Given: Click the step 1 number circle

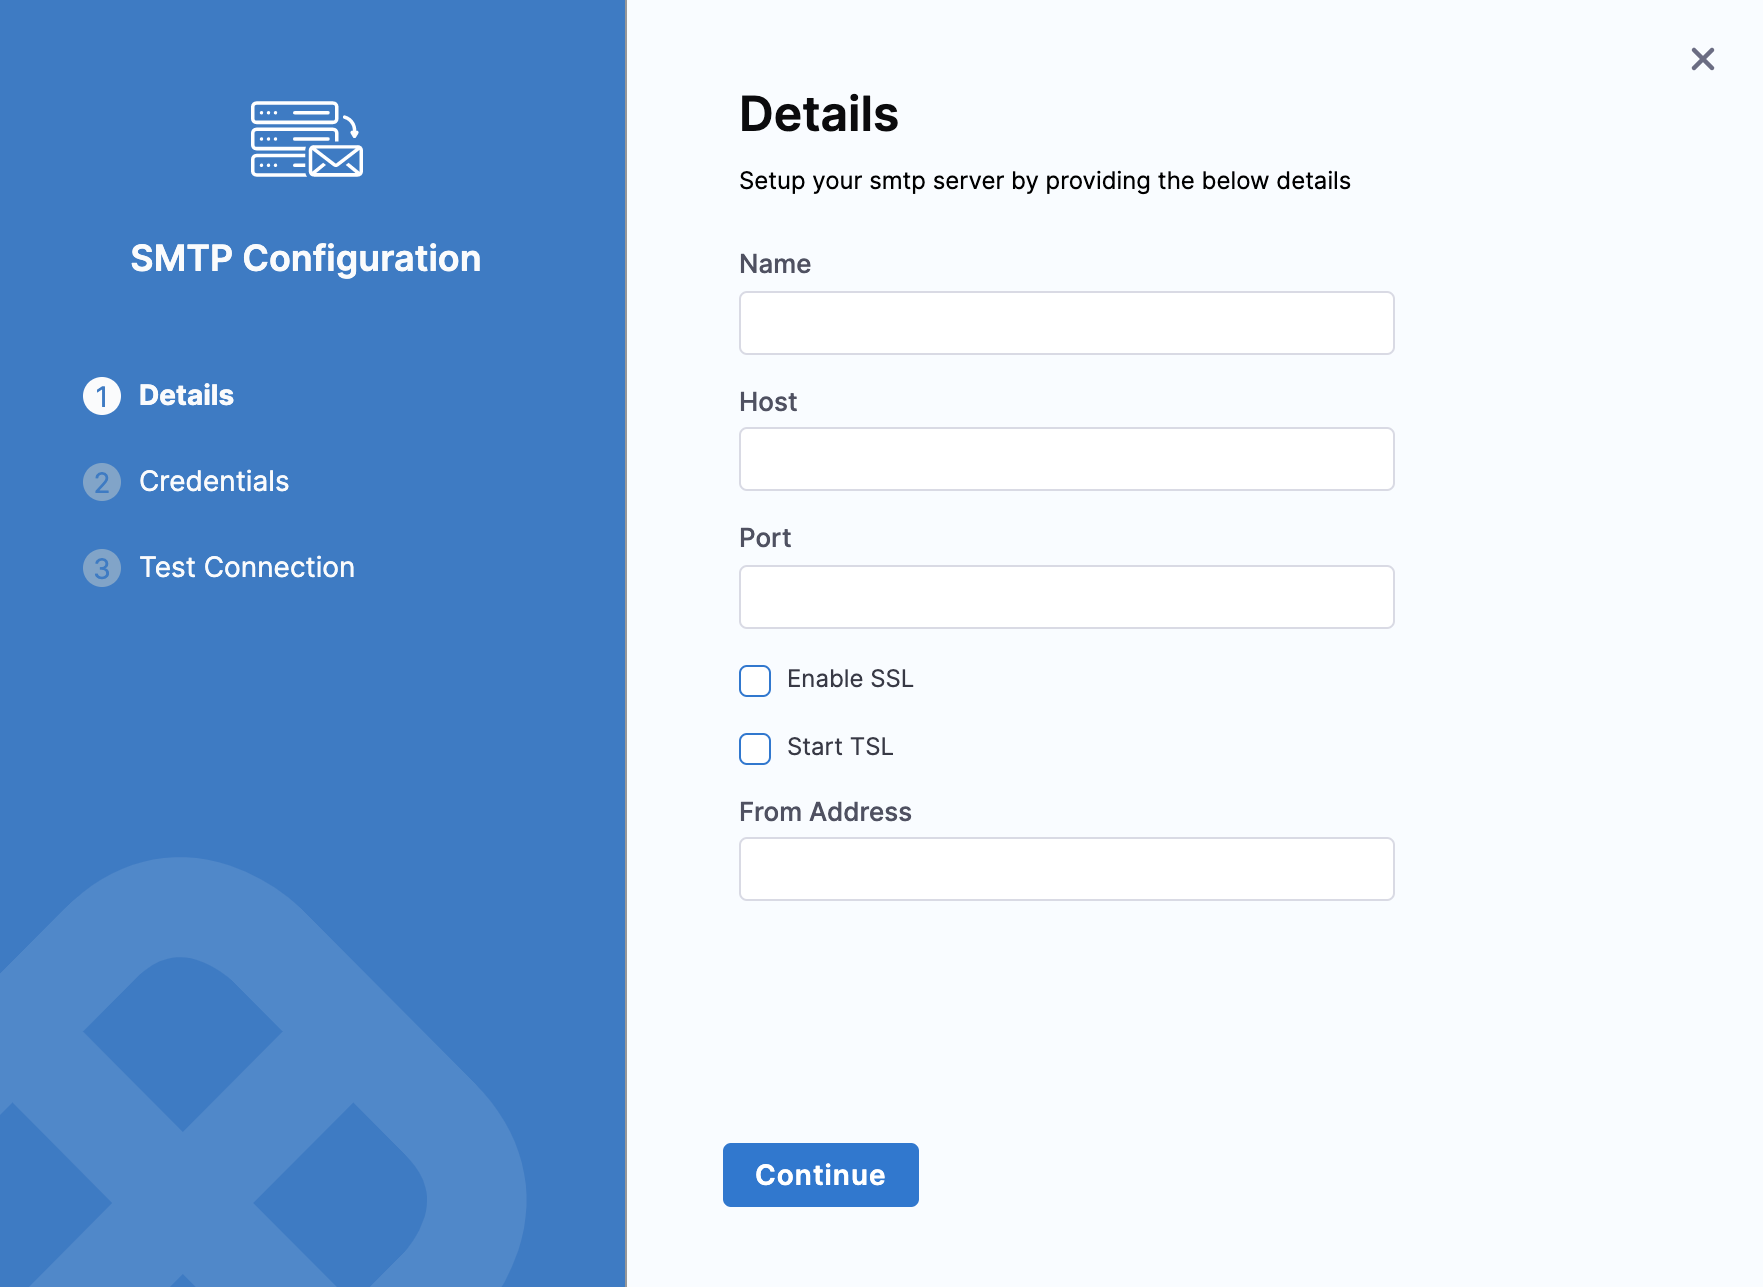Looking at the screenshot, I should pyautogui.click(x=102, y=396).
